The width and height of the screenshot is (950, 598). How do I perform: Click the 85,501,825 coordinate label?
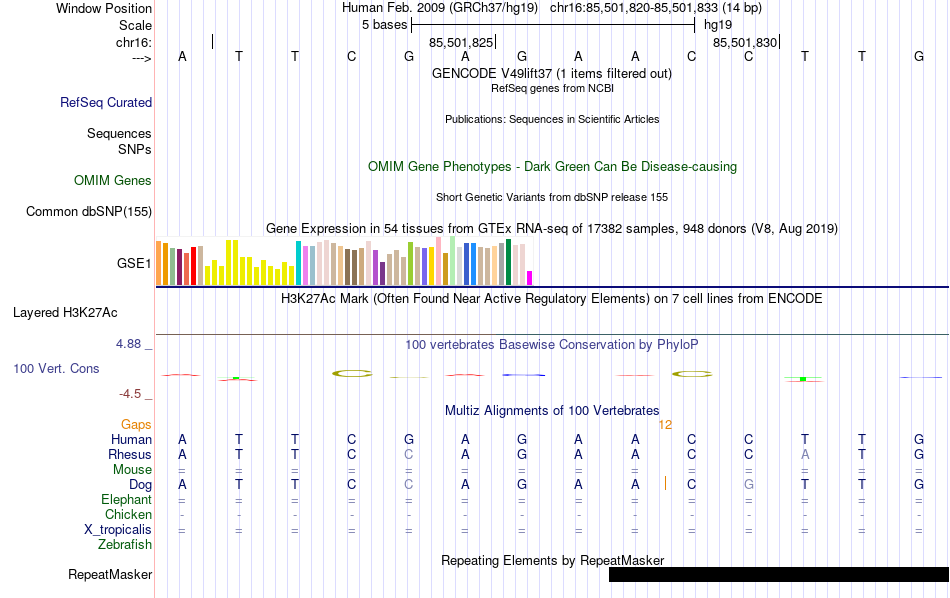coord(461,42)
